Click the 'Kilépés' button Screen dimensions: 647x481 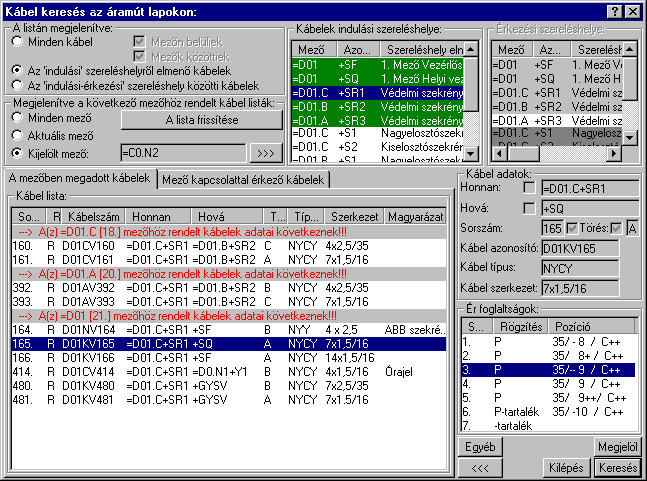pos(566,468)
